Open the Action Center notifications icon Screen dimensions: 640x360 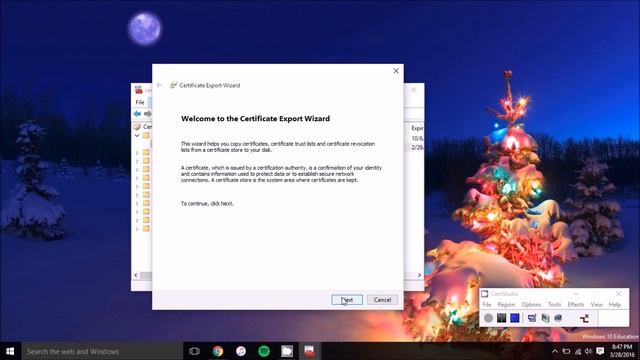click(x=600, y=351)
